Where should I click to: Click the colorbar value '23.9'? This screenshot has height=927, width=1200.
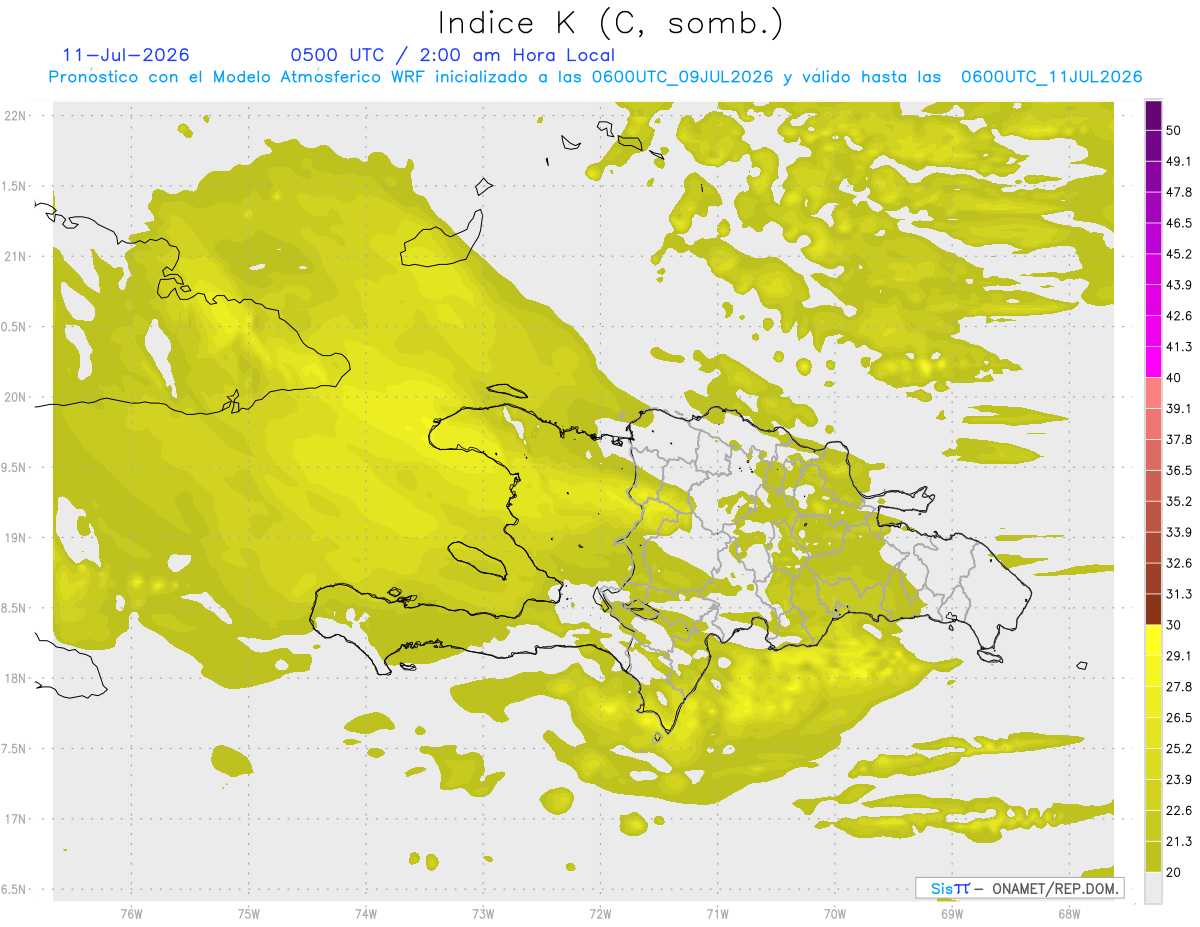click(1179, 780)
